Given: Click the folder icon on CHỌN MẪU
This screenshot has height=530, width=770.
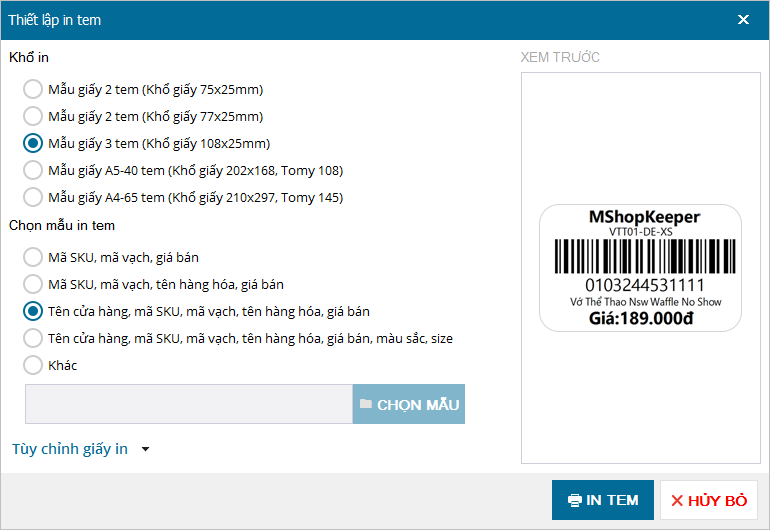Looking at the screenshot, I should coord(365,404).
